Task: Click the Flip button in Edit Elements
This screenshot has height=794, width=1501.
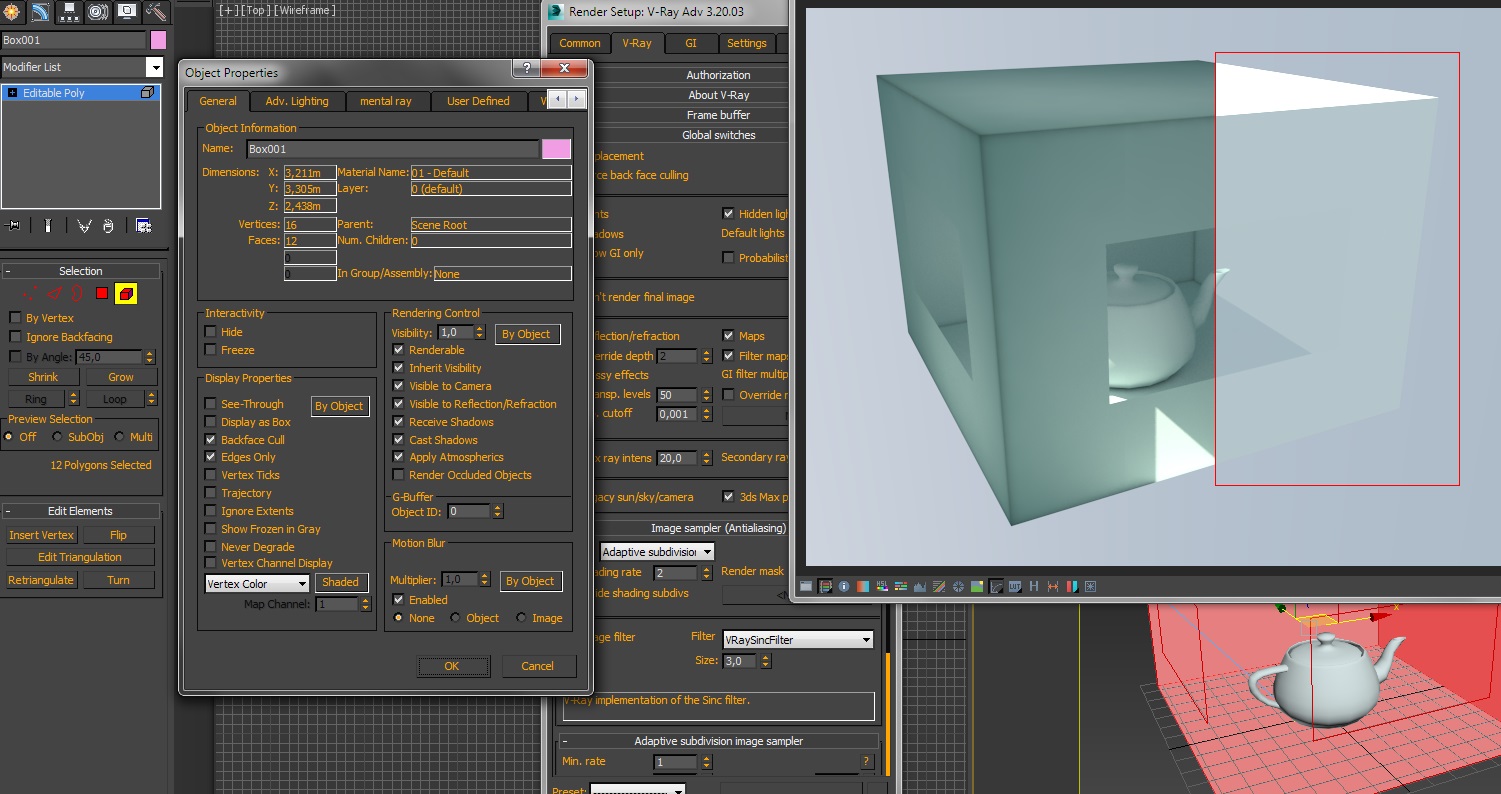Action: tap(118, 535)
